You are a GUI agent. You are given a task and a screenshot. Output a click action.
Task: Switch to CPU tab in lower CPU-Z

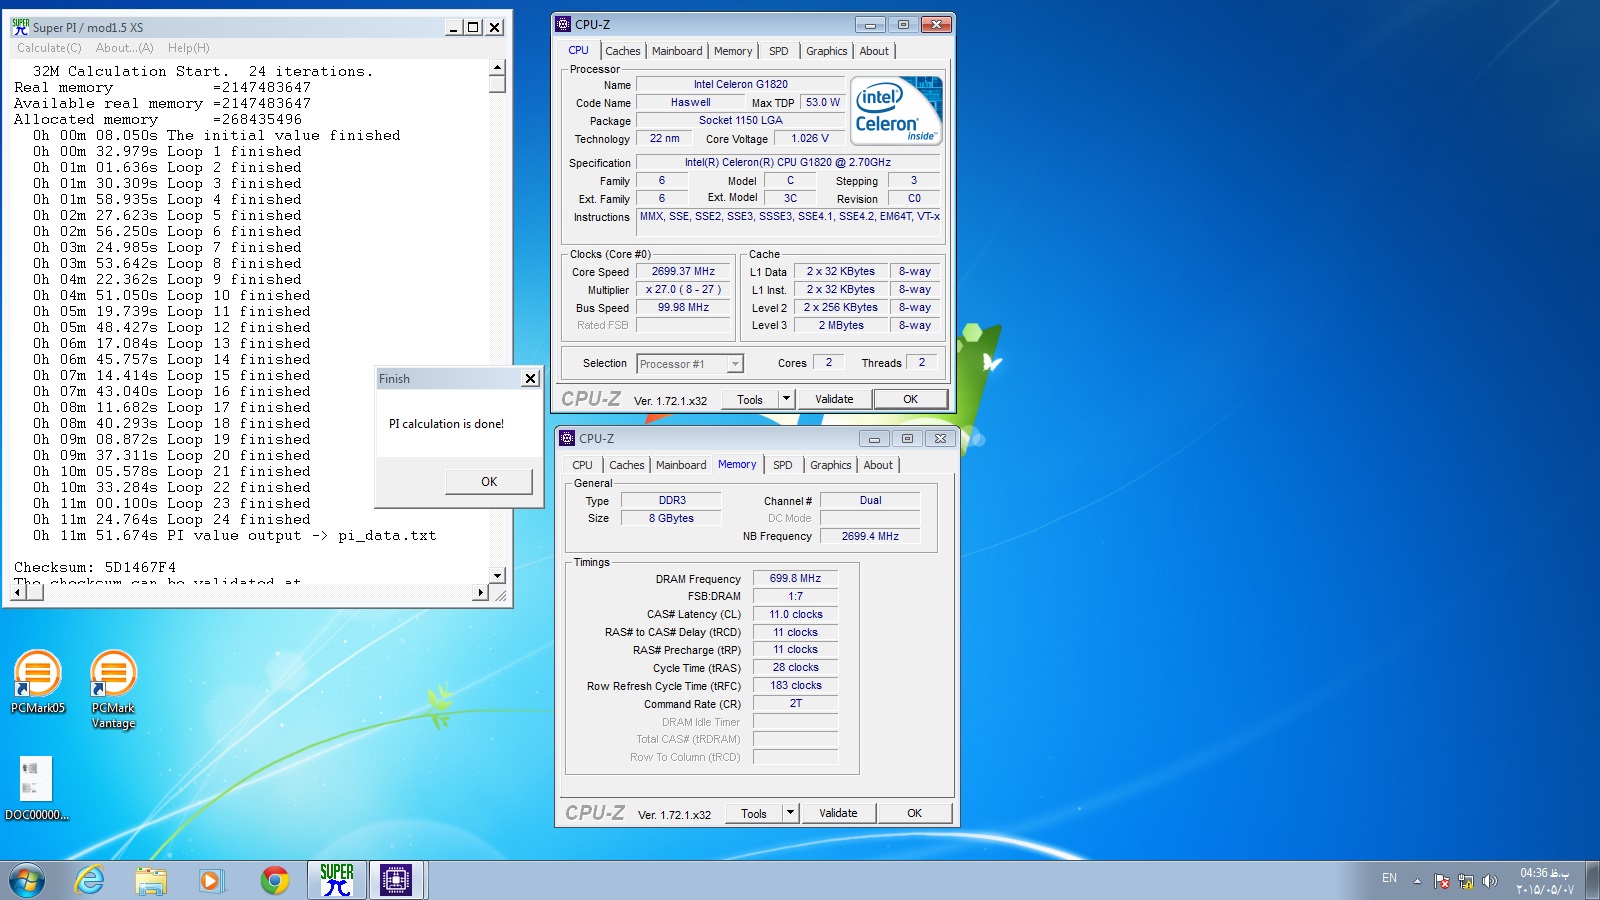583,465
